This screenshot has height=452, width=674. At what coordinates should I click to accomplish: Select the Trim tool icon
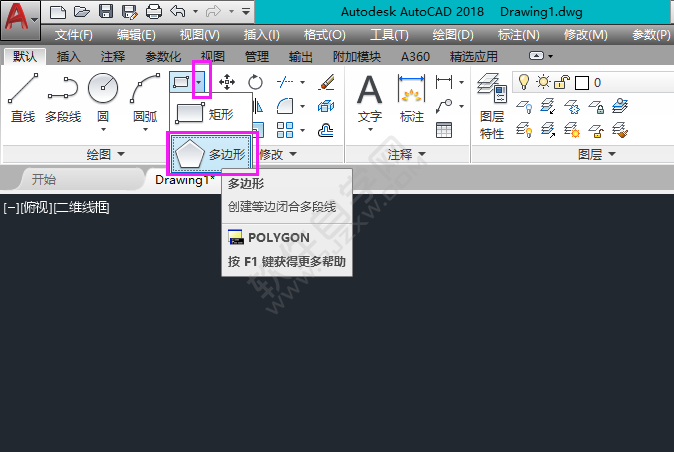285,82
